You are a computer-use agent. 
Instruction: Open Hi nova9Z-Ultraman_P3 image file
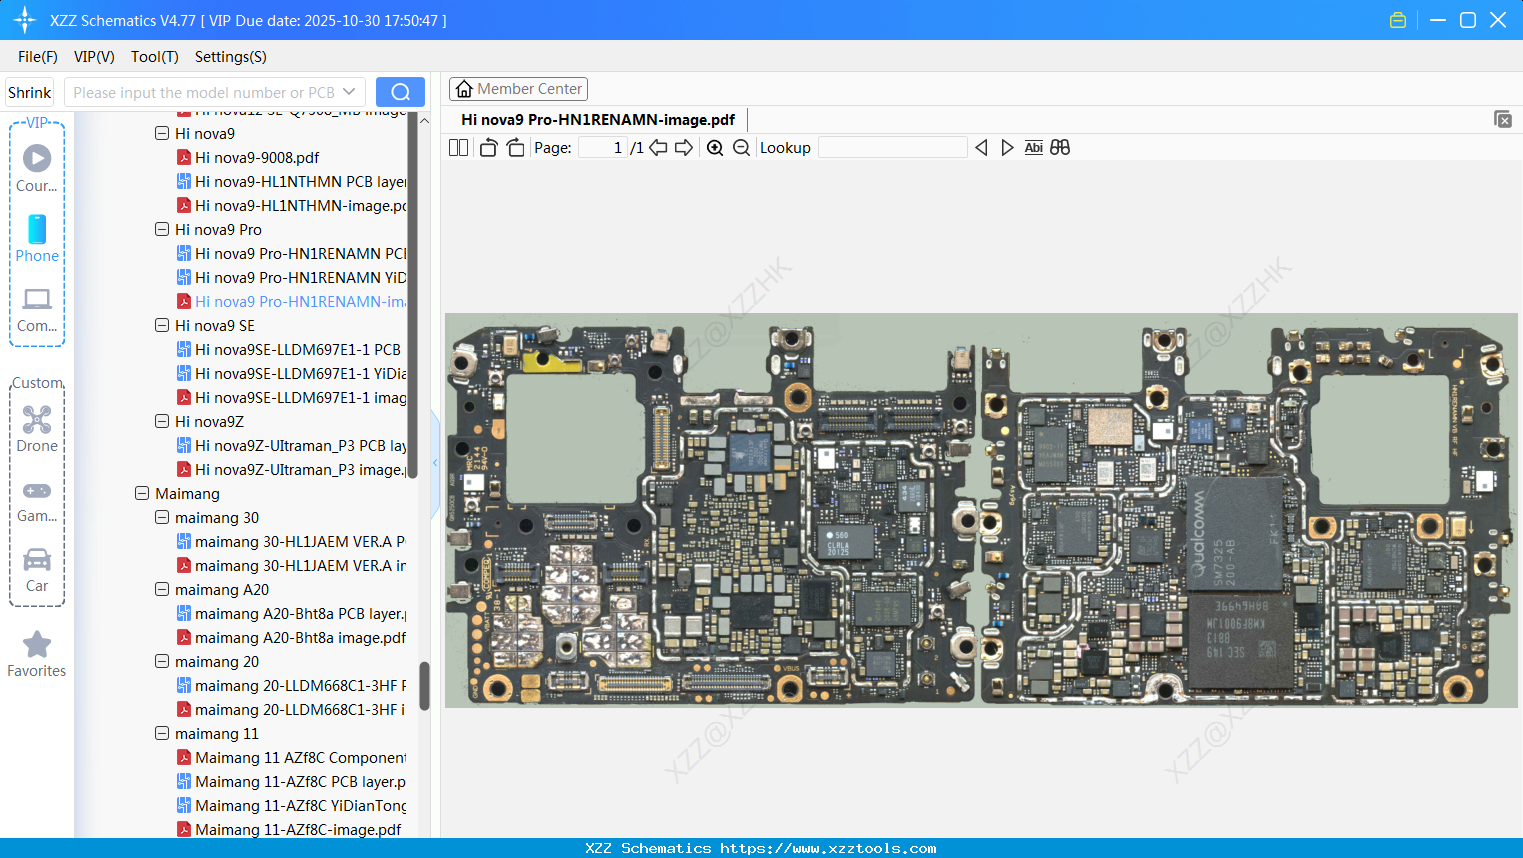tap(291, 469)
